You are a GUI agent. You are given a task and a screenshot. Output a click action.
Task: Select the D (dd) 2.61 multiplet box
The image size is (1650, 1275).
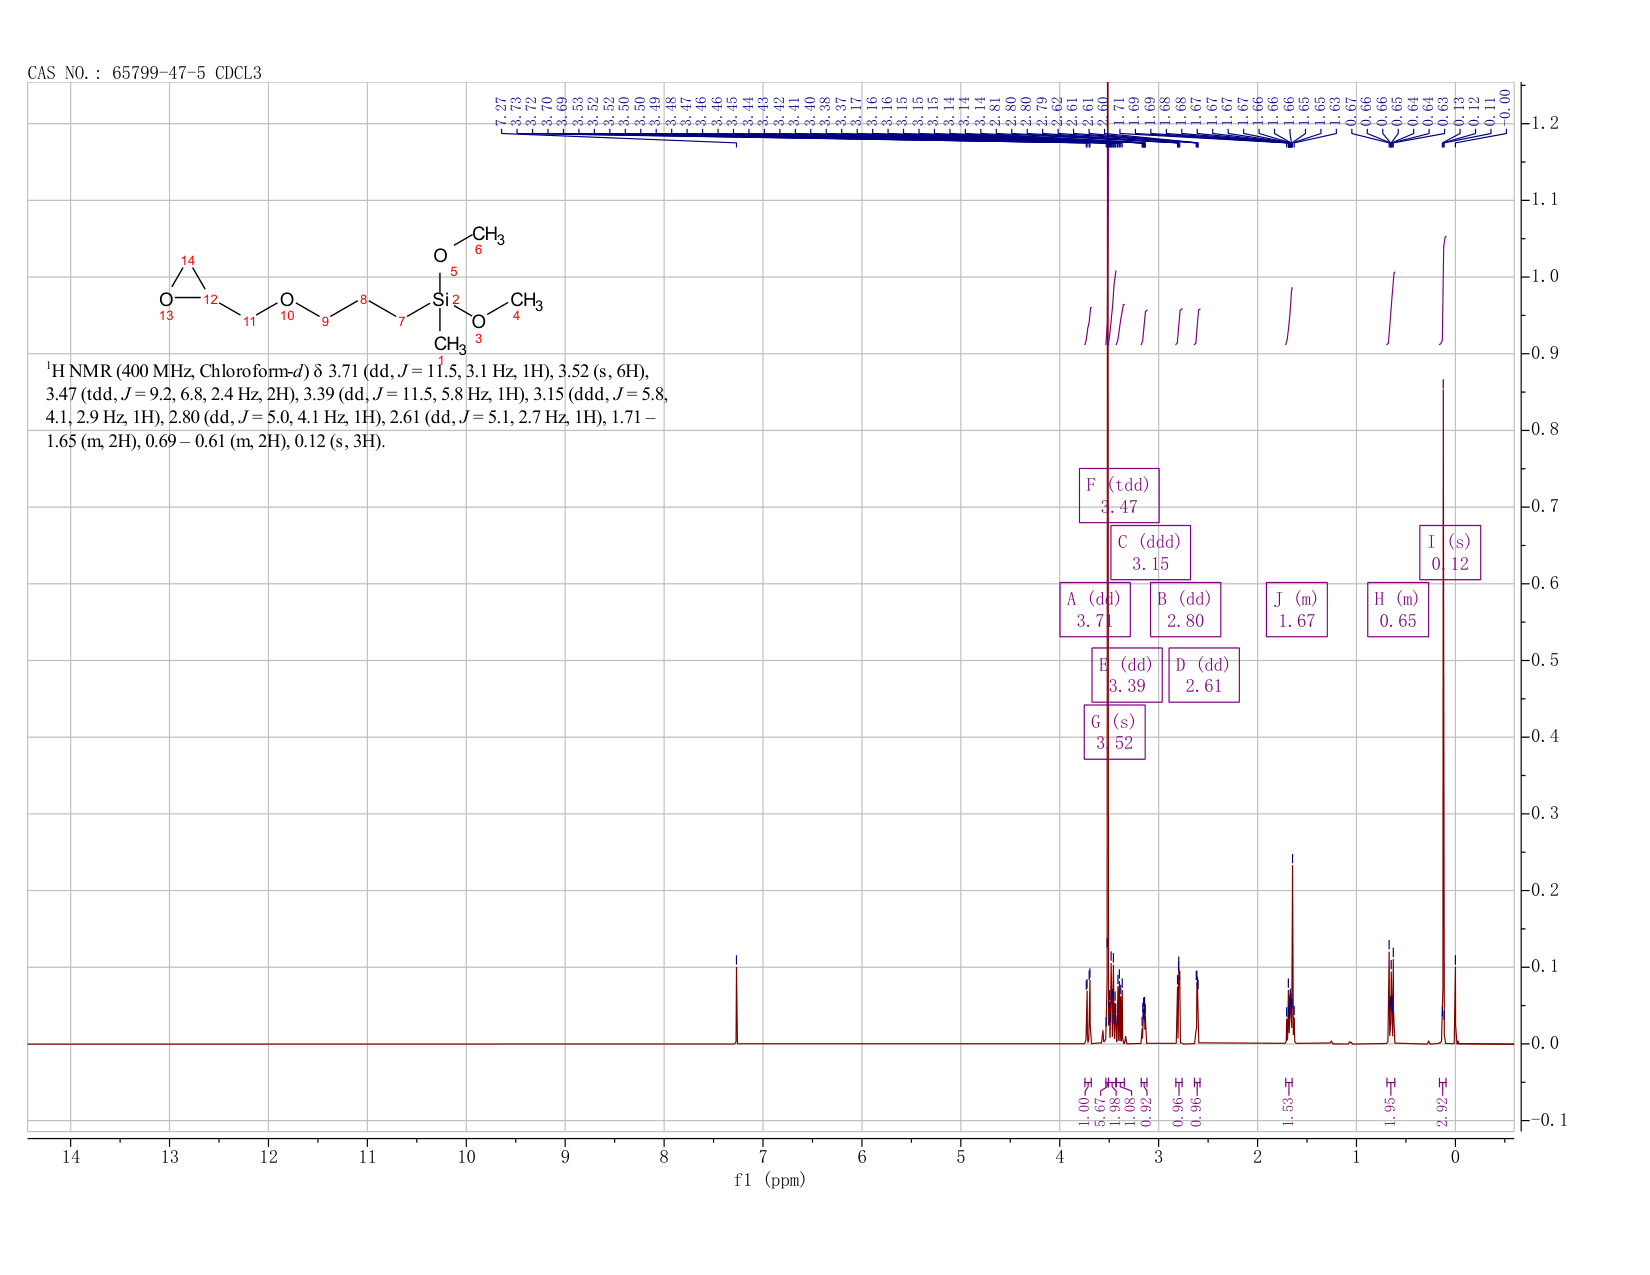(x=1204, y=675)
